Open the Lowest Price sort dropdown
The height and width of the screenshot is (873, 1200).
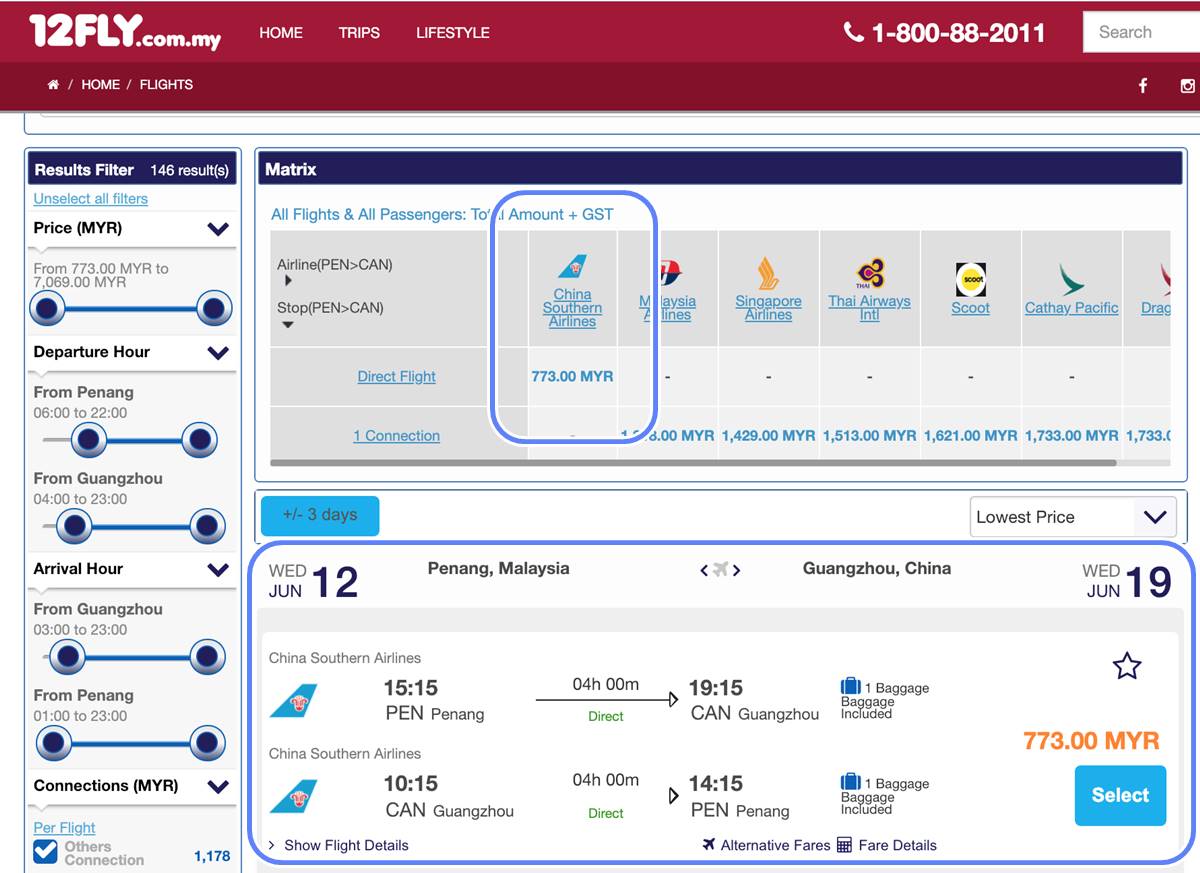(x=1073, y=517)
